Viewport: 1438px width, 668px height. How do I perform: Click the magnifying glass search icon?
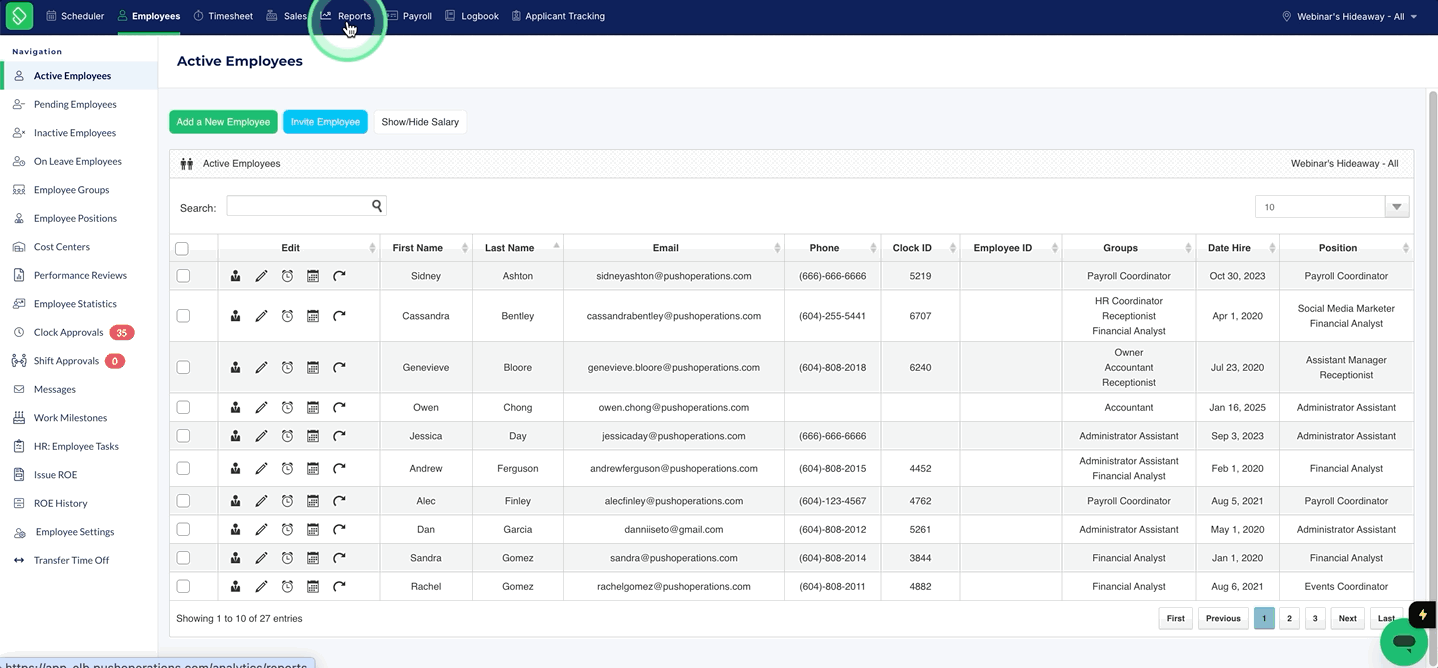click(377, 206)
